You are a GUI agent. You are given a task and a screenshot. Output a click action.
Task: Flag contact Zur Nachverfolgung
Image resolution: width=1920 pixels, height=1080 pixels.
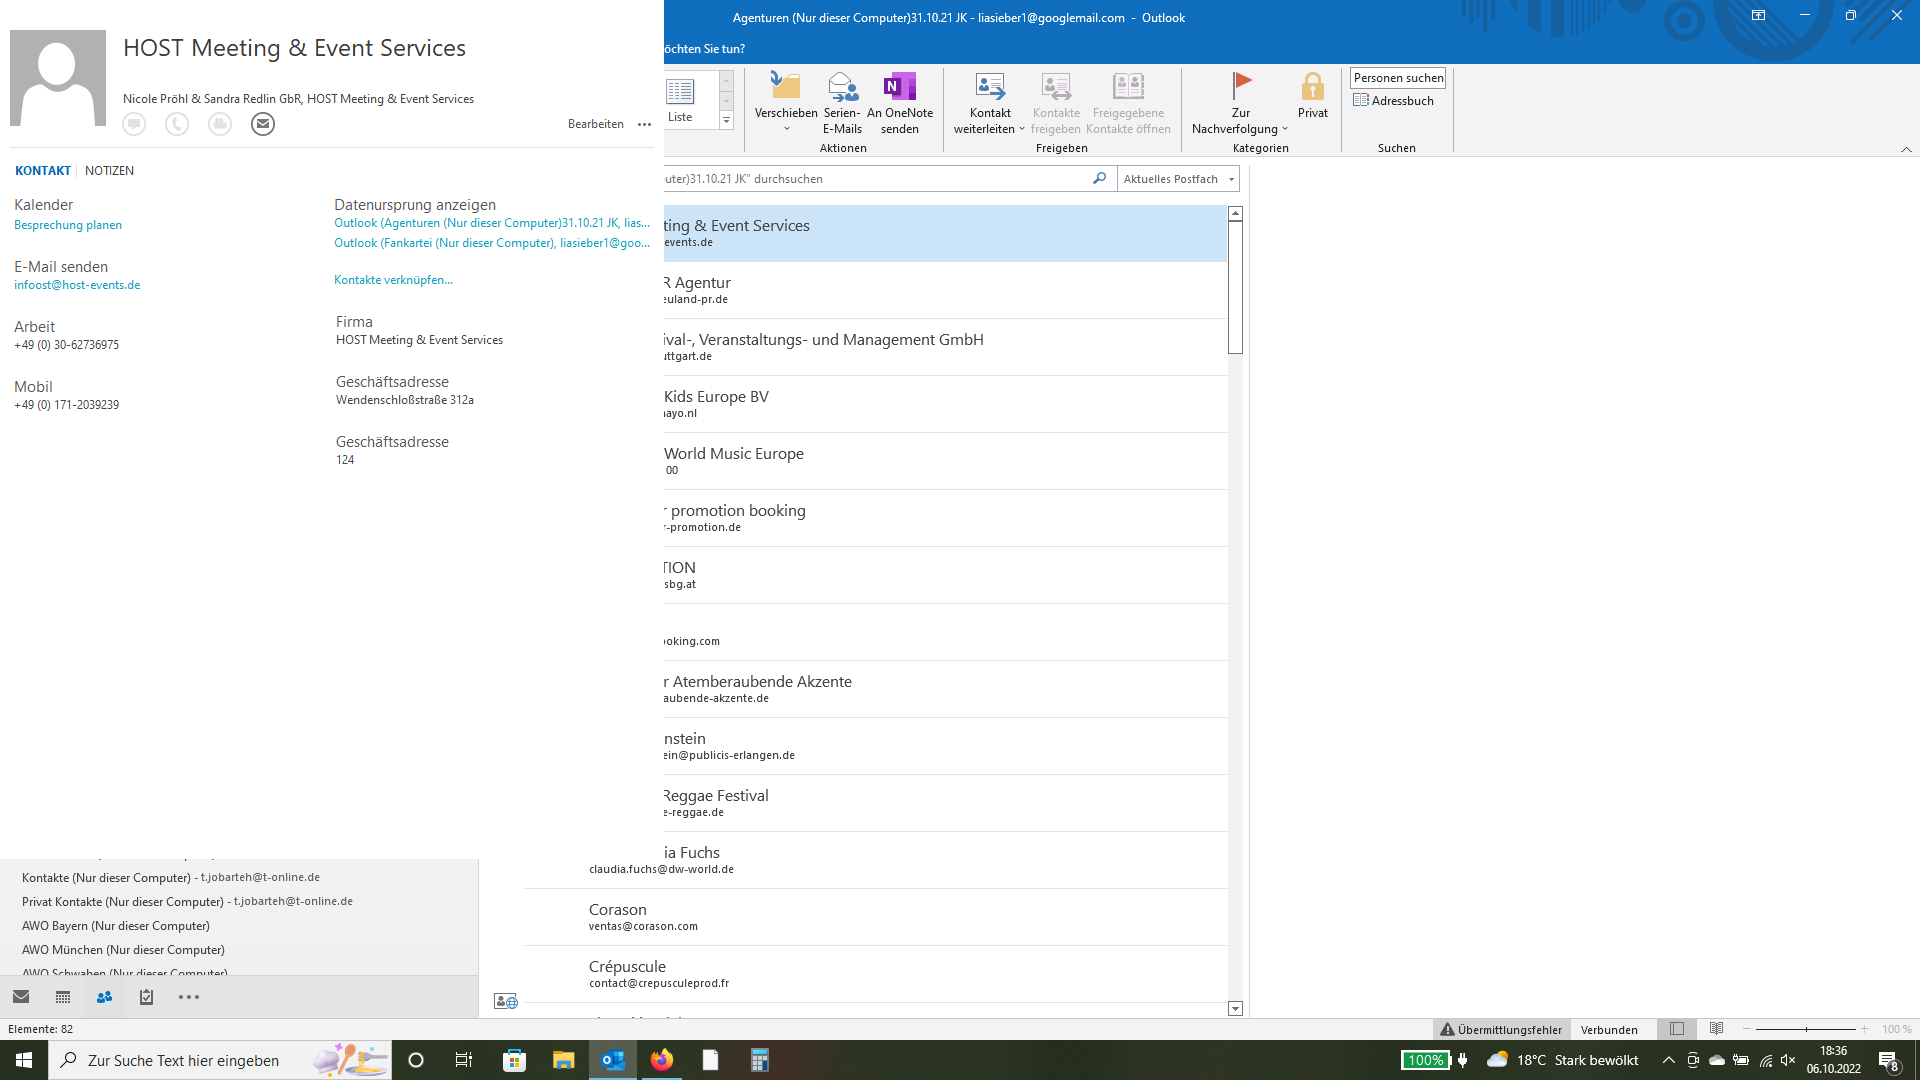(x=1240, y=103)
